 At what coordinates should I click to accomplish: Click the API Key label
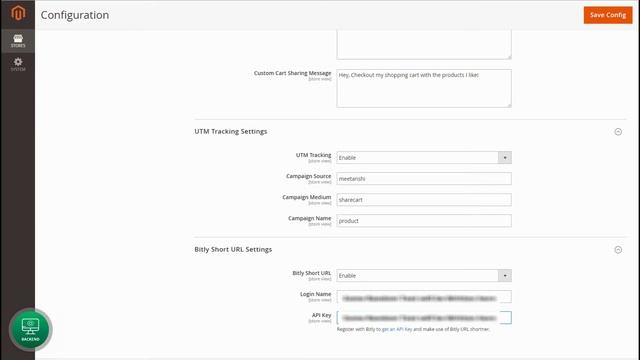point(321,315)
